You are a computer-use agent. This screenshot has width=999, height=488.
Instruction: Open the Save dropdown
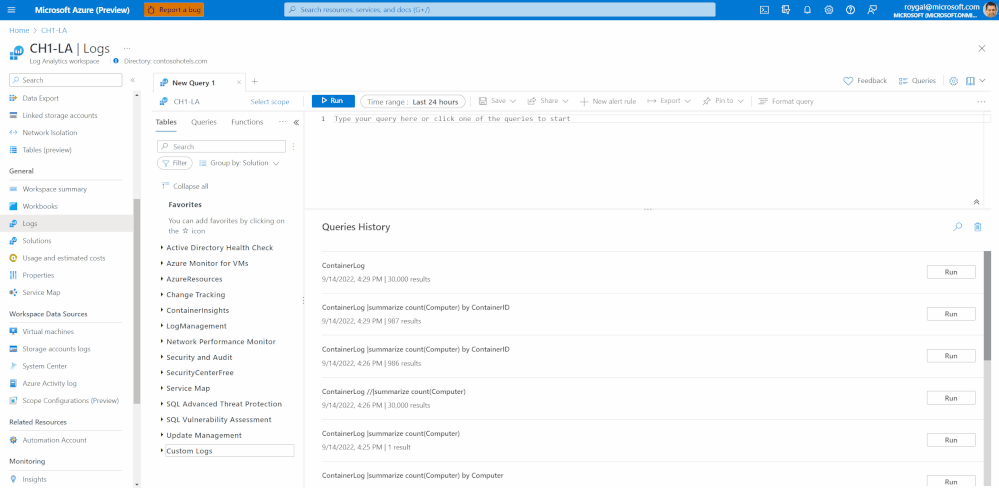(x=497, y=101)
